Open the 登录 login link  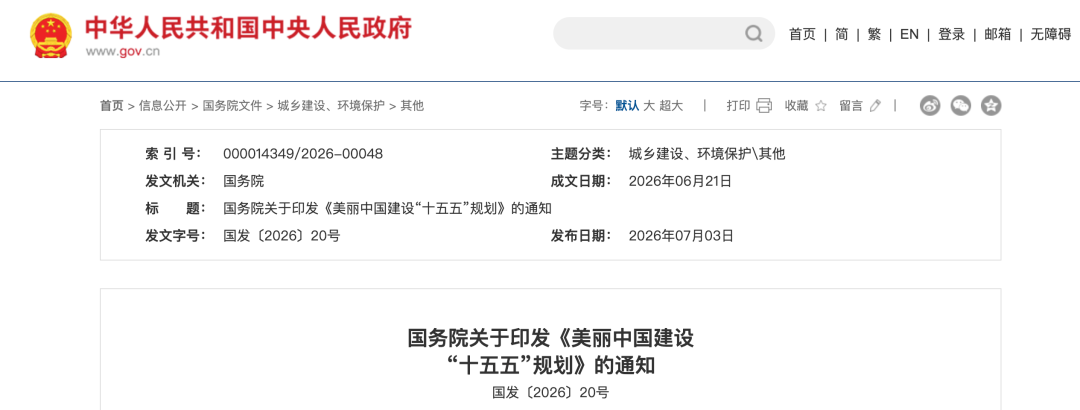coord(951,34)
